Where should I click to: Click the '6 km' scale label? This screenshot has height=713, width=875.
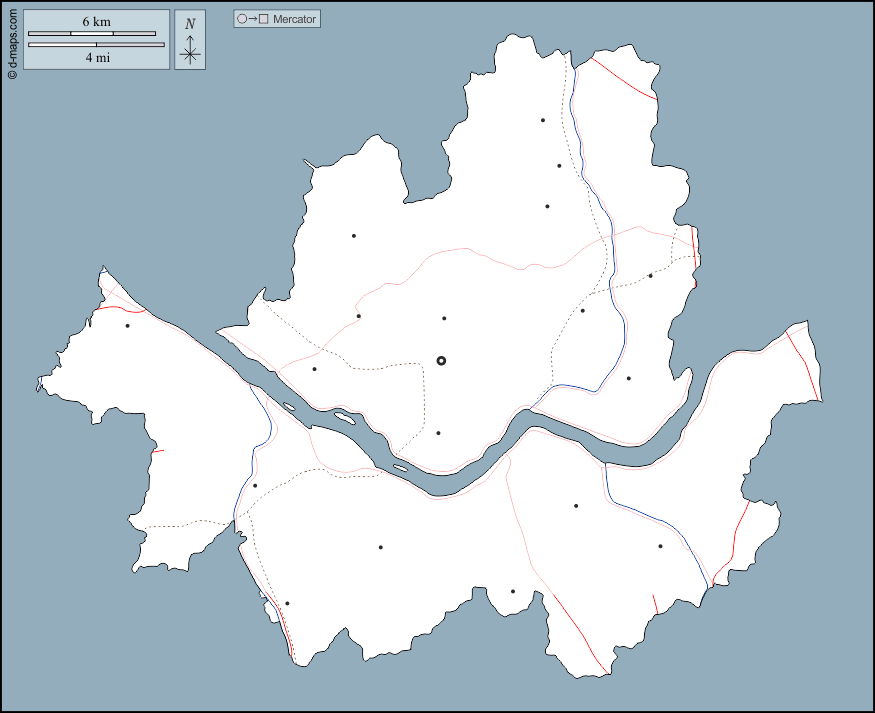pos(96,22)
